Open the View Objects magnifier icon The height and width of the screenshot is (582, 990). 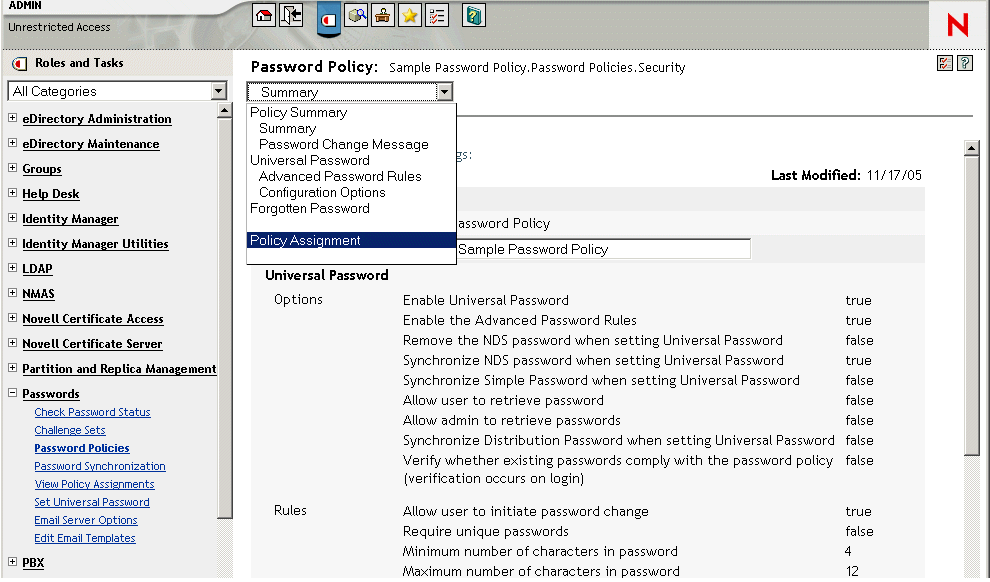point(356,15)
